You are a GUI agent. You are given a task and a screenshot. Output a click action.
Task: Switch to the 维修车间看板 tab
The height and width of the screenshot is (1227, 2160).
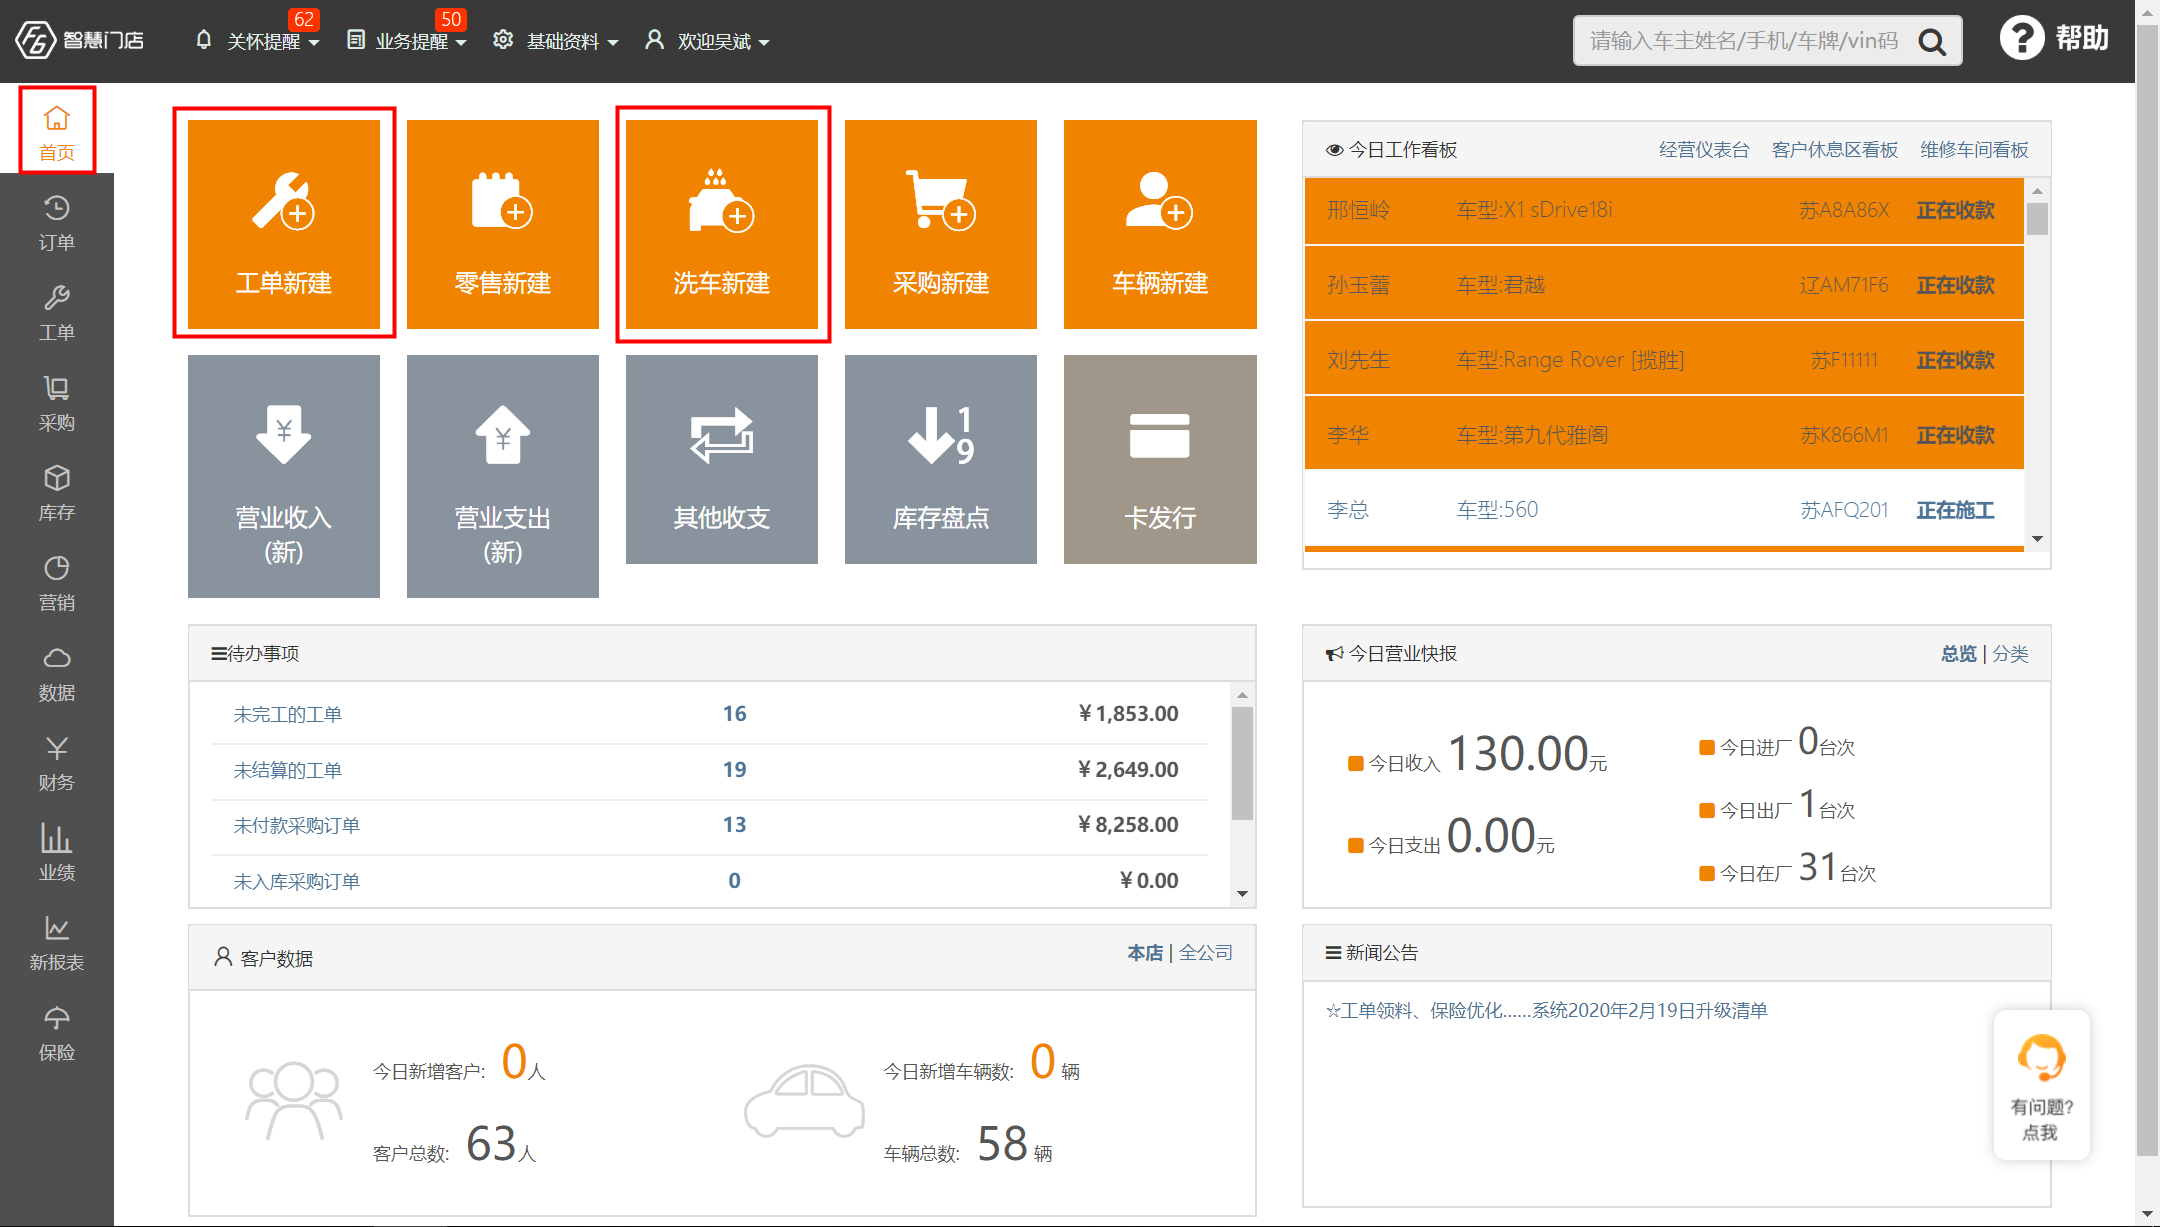coord(1974,150)
